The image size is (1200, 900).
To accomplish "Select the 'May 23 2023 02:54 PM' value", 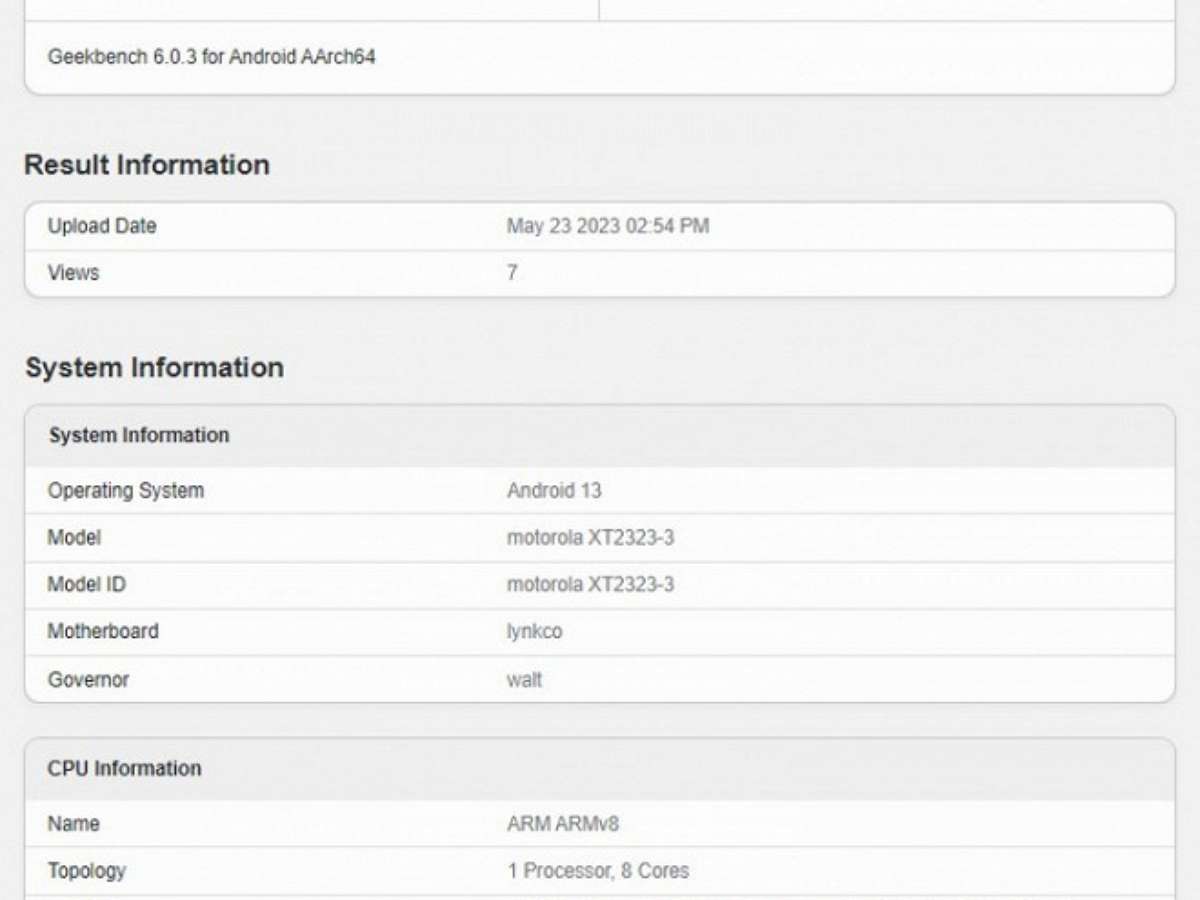I will pyautogui.click(x=608, y=226).
